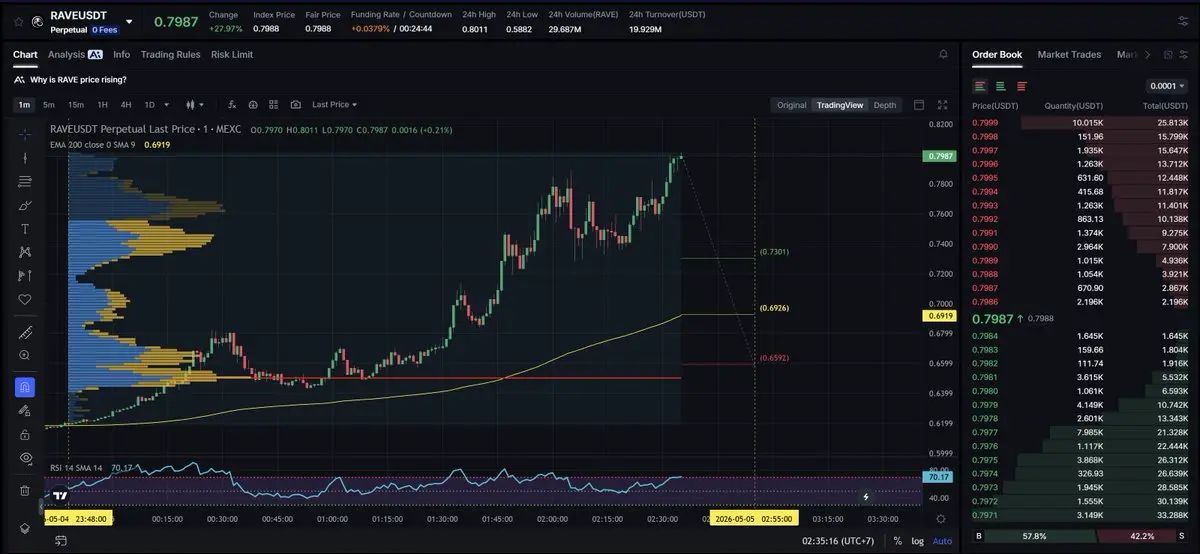
Task: Select the text annotation tool
Action: (x=25, y=229)
